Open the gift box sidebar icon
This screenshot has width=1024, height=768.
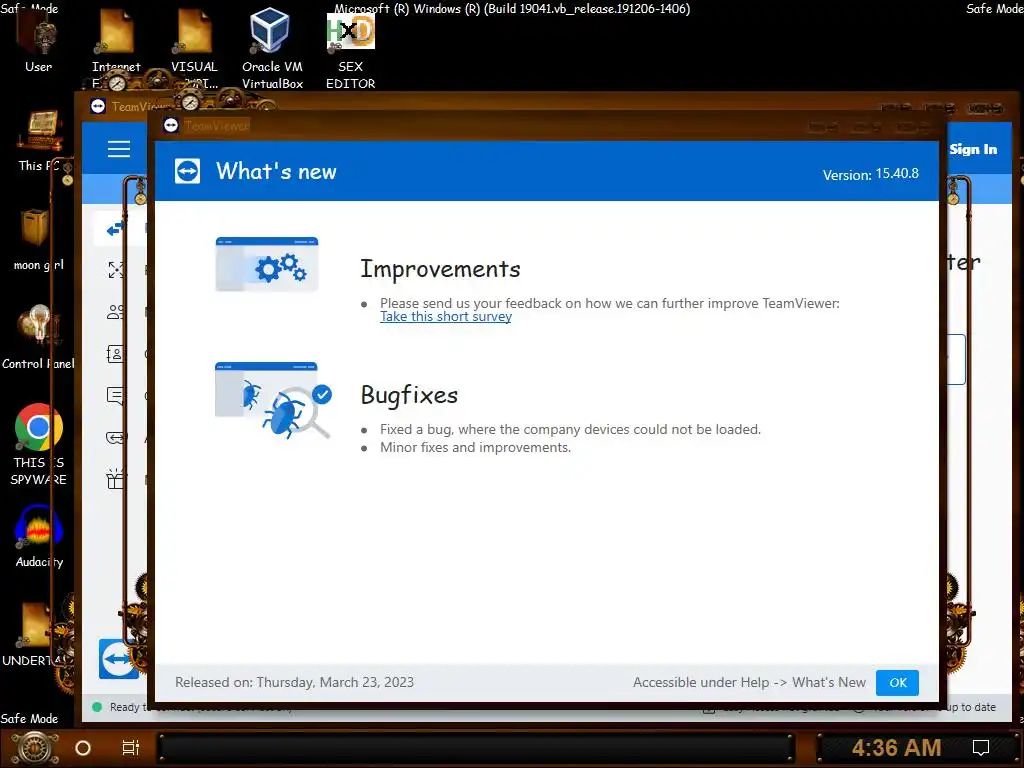[x=115, y=479]
